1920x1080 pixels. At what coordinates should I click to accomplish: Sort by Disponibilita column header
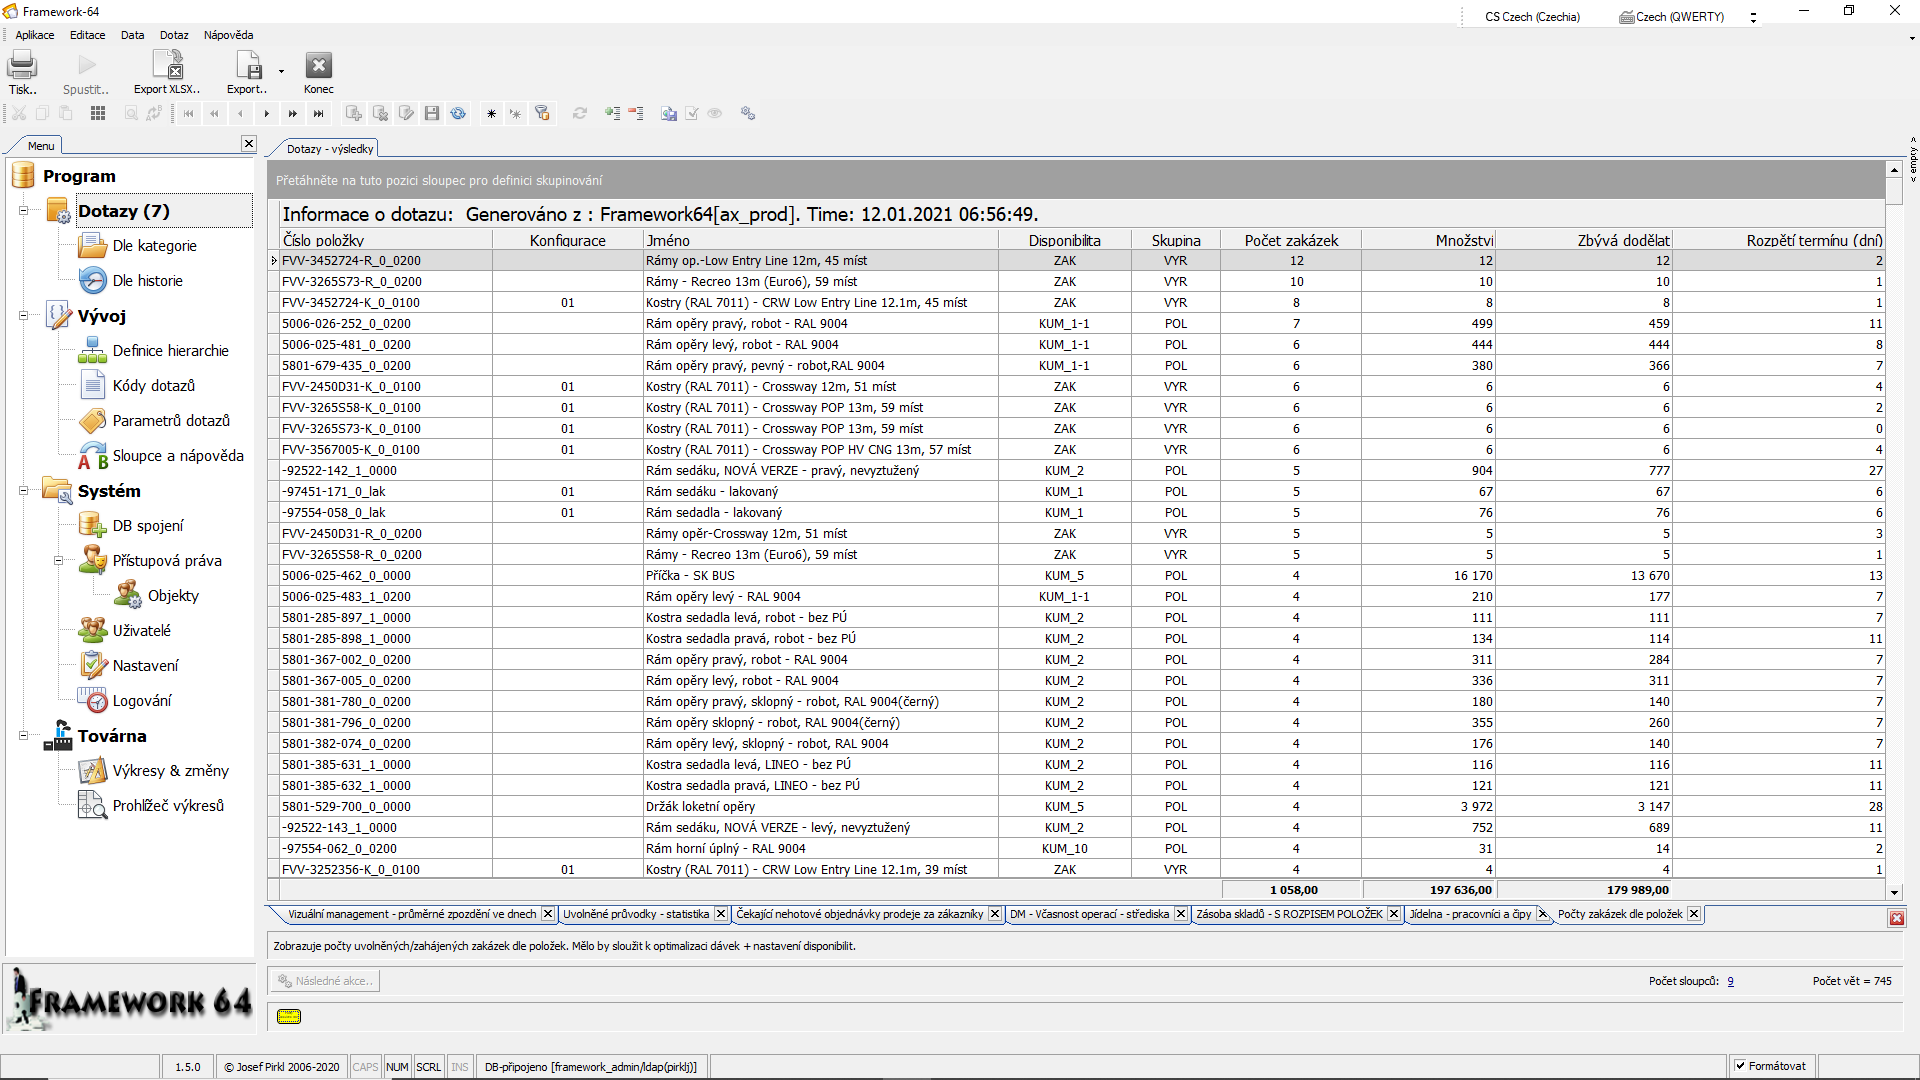tap(1064, 240)
